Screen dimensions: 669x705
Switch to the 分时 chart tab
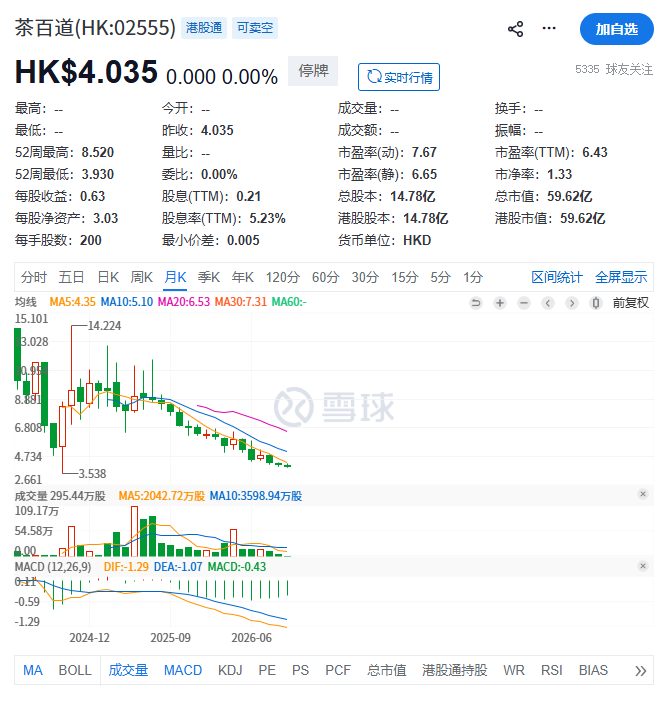click(x=34, y=277)
